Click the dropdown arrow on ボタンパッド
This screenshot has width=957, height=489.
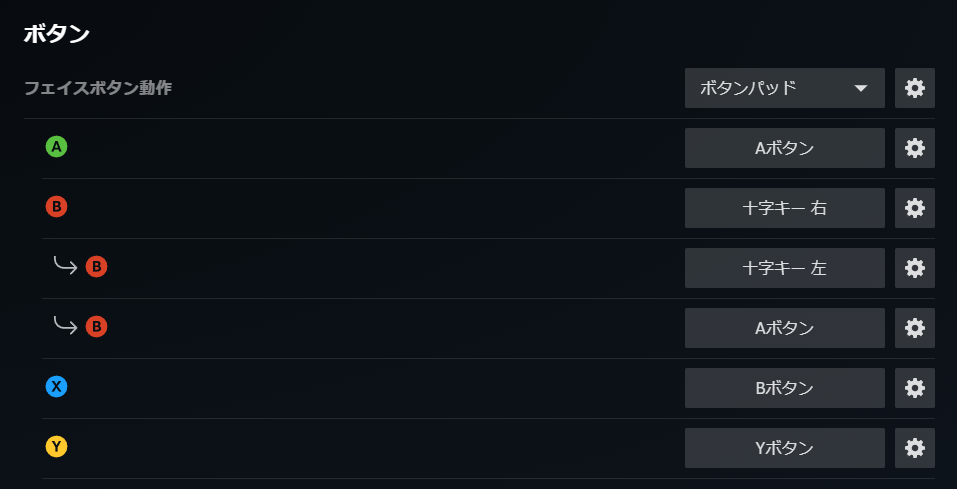861,88
